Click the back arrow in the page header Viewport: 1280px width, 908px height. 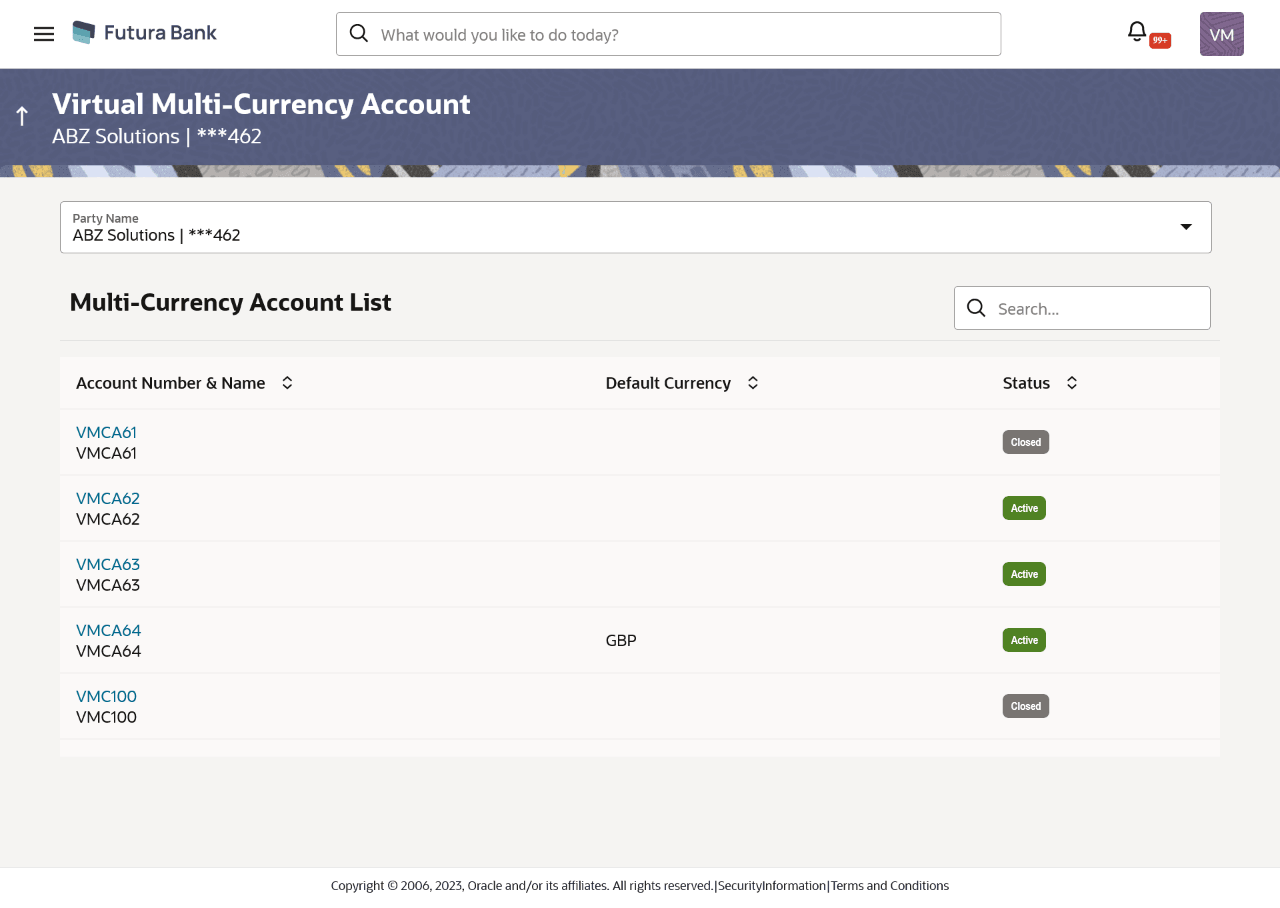[x=20, y=115]
